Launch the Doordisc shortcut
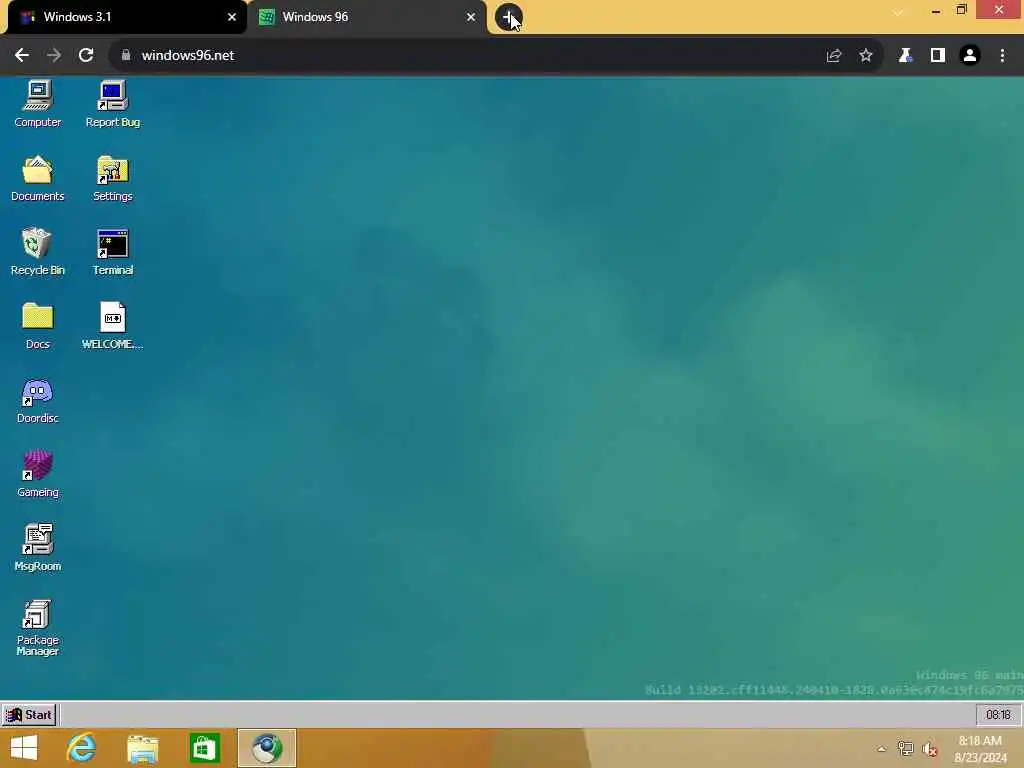1024x768 pixels. click(37, 400)
